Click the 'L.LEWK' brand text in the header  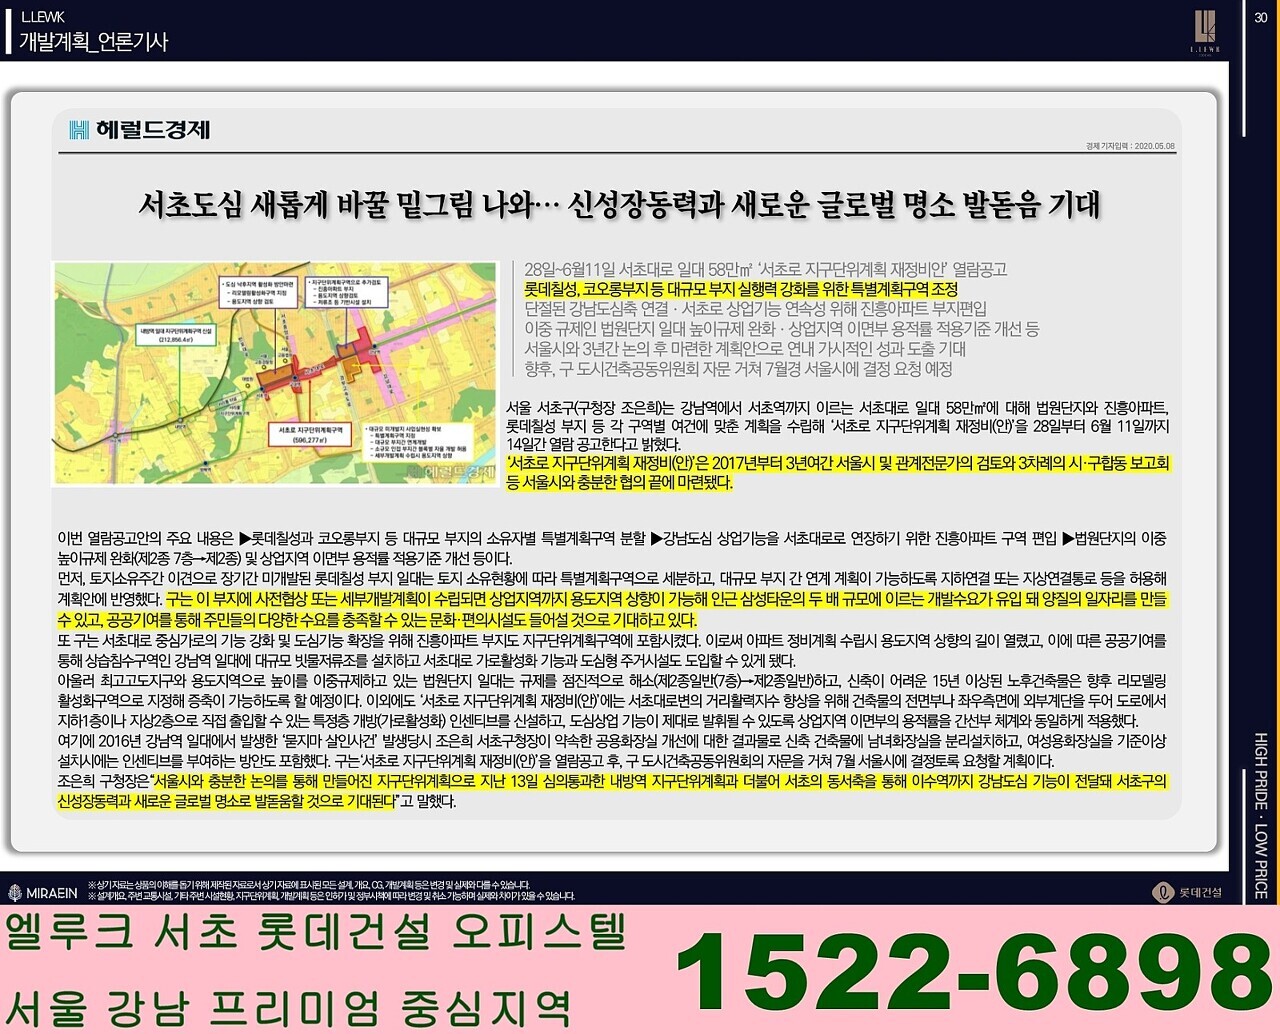tap(44, 17)
